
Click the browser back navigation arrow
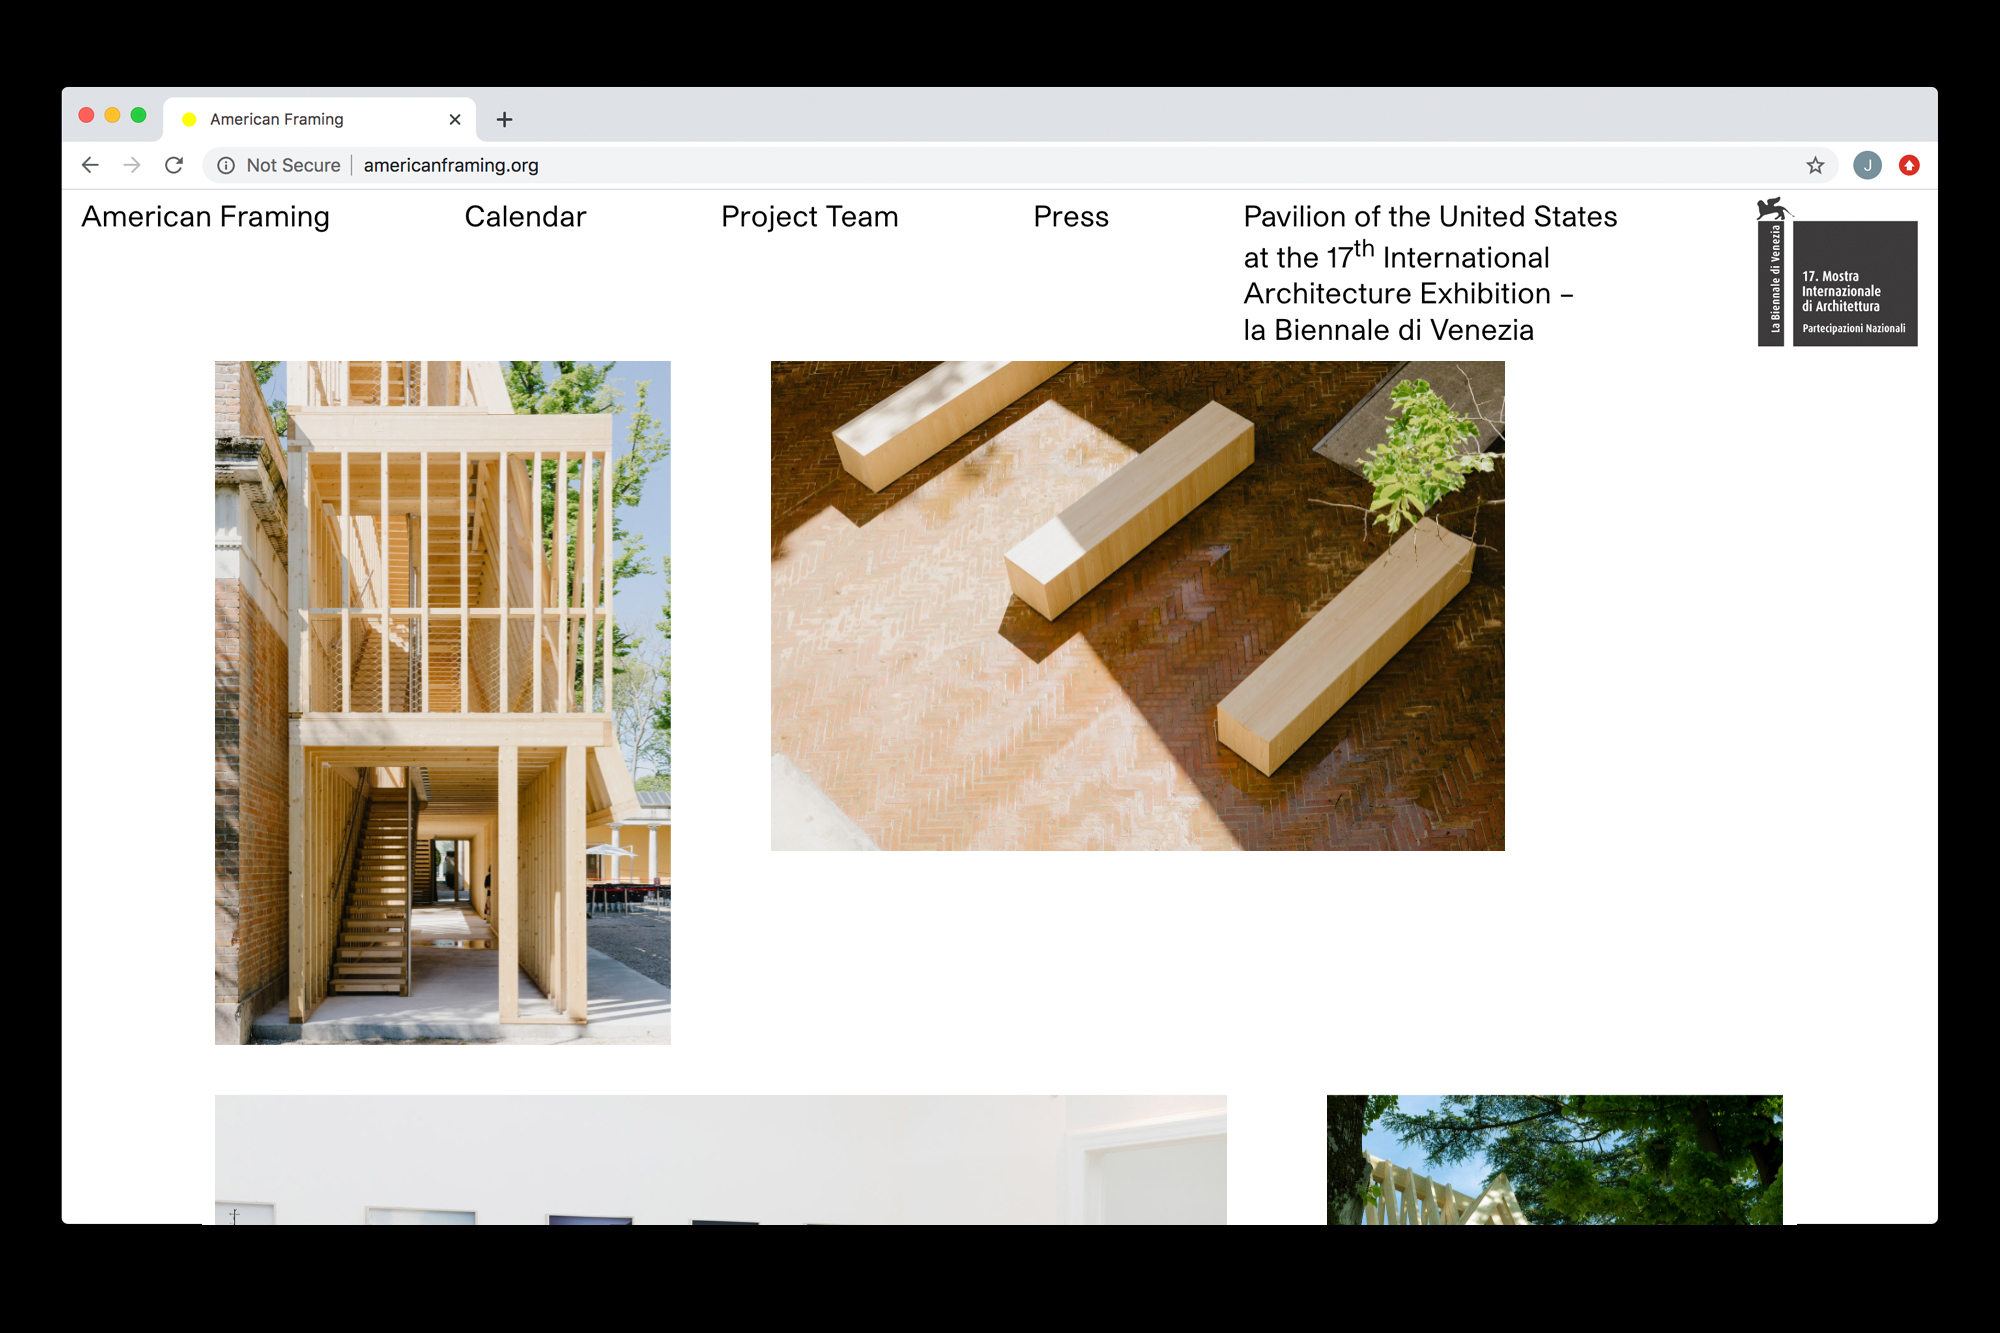coord(90,165)
